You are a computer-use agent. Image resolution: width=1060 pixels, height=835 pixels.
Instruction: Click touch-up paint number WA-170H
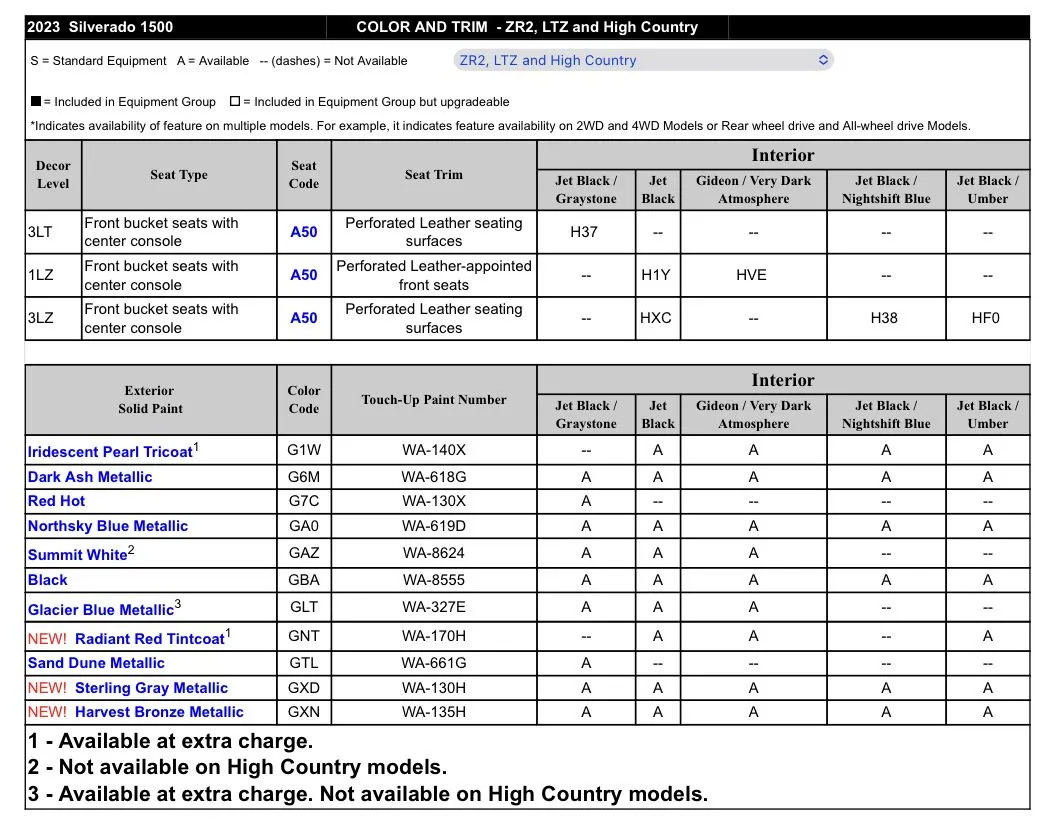pos(433,636)
